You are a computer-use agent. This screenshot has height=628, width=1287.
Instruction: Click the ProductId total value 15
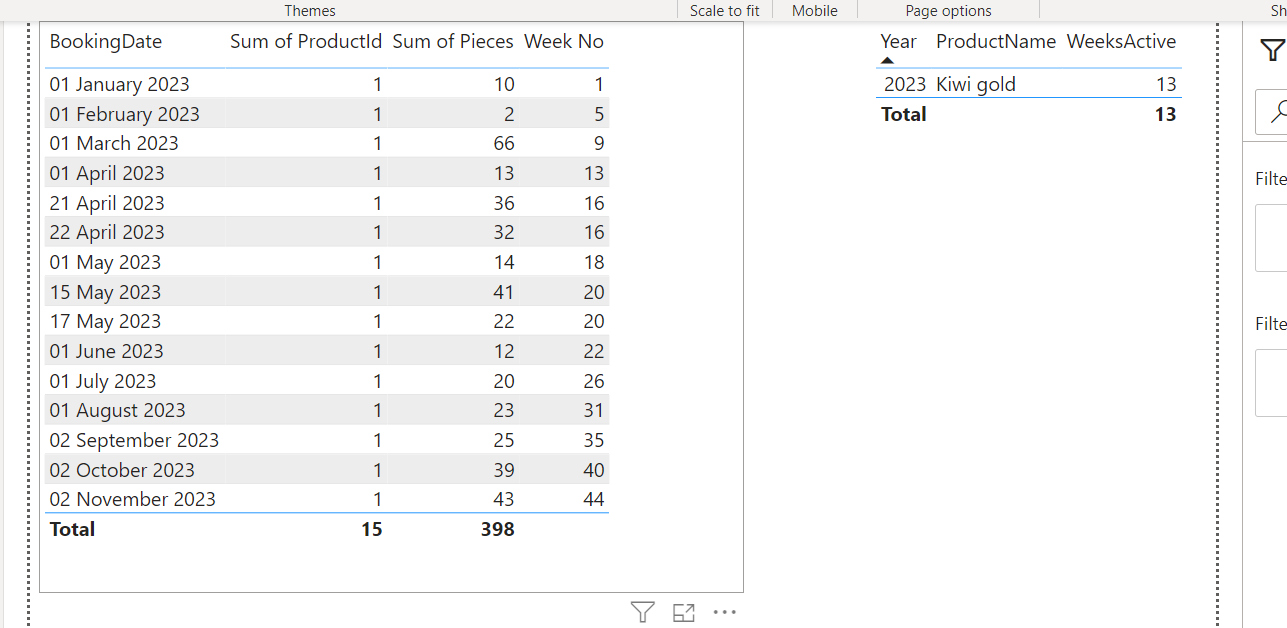tap(371, 529)
